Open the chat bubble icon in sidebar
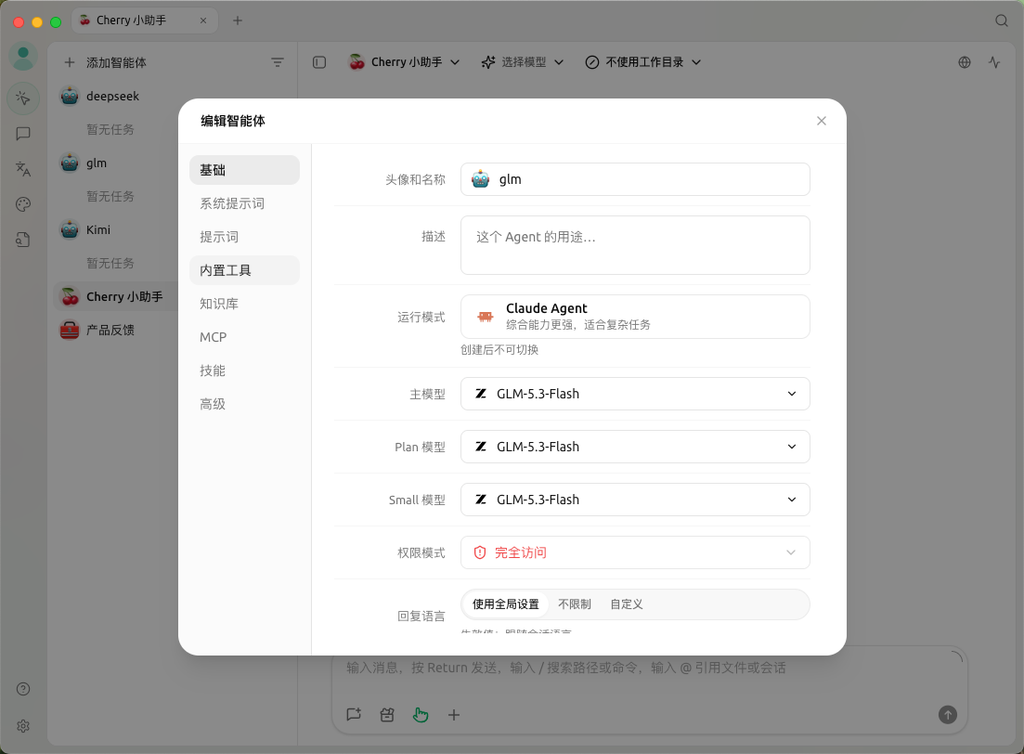Screen dimensions: 1024x754 (24, 134)
